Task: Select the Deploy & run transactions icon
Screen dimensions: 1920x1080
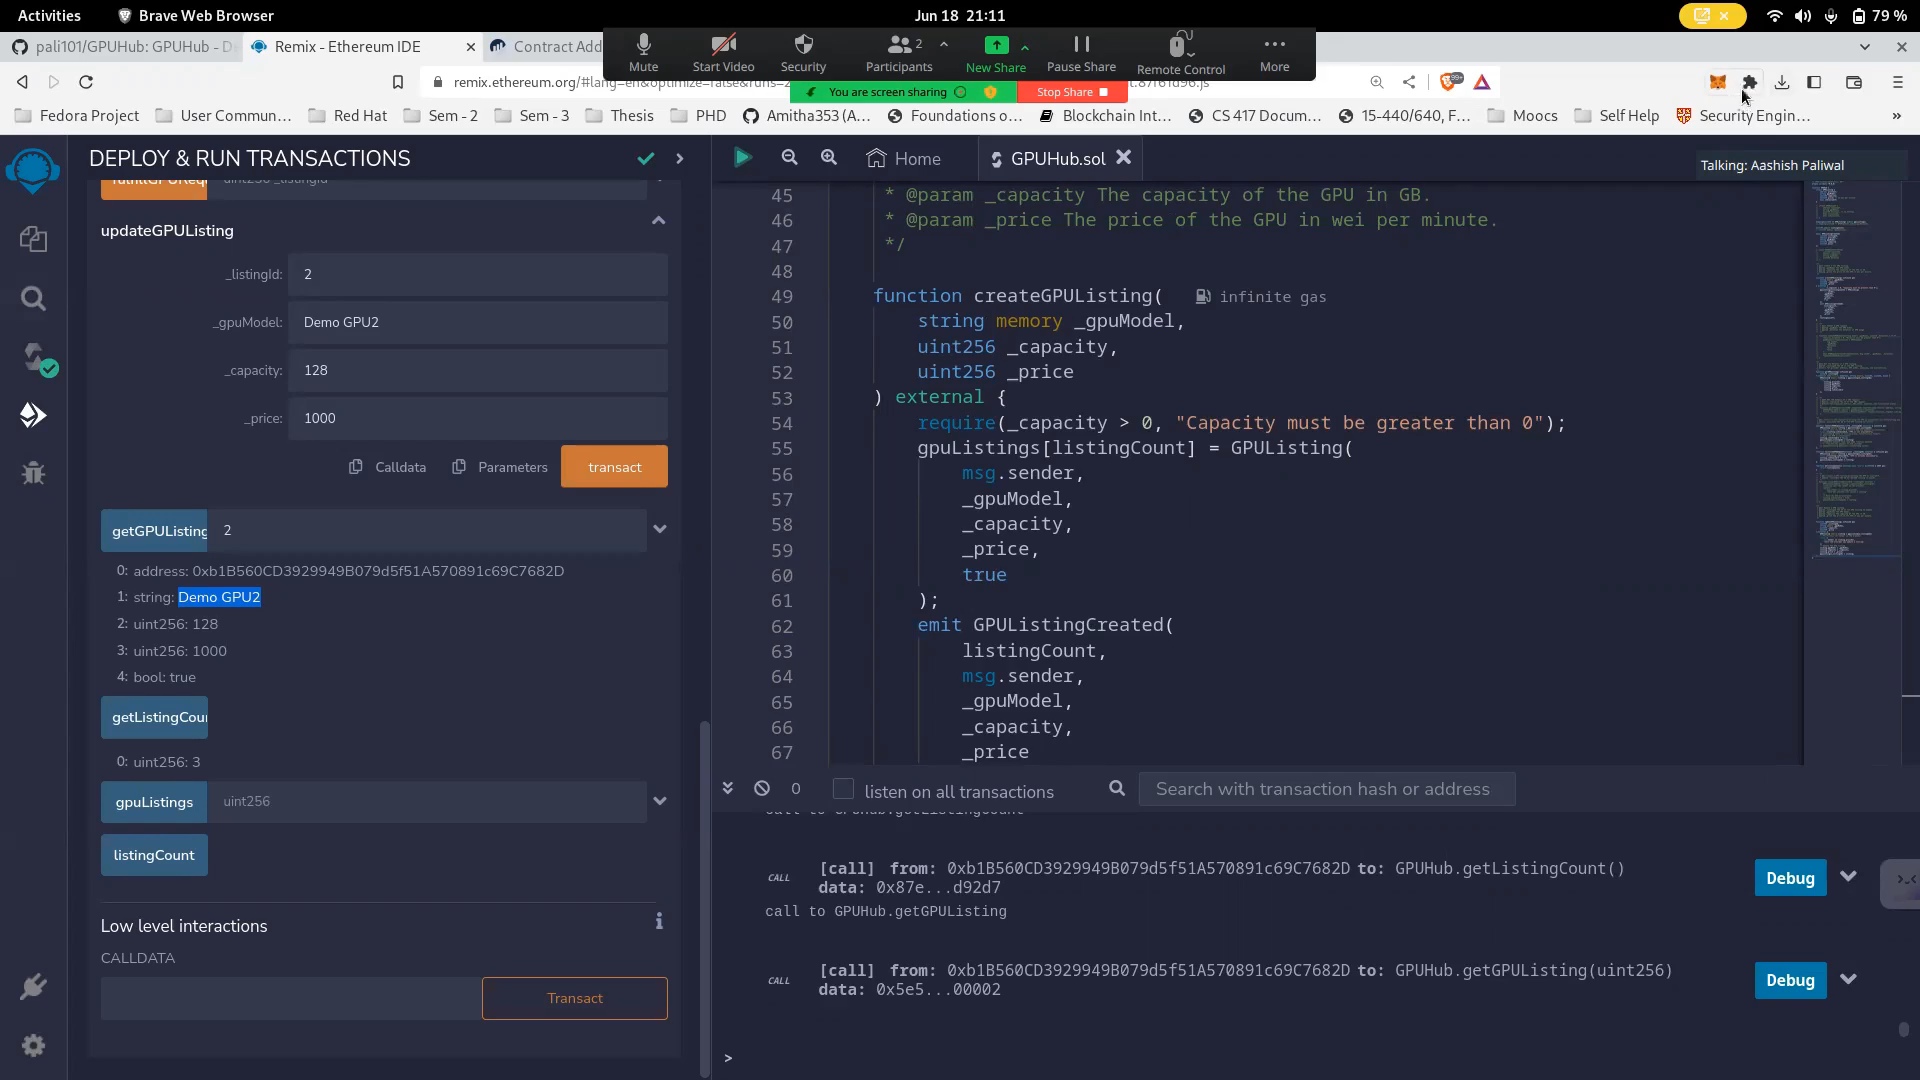Action: pos(33,415)
